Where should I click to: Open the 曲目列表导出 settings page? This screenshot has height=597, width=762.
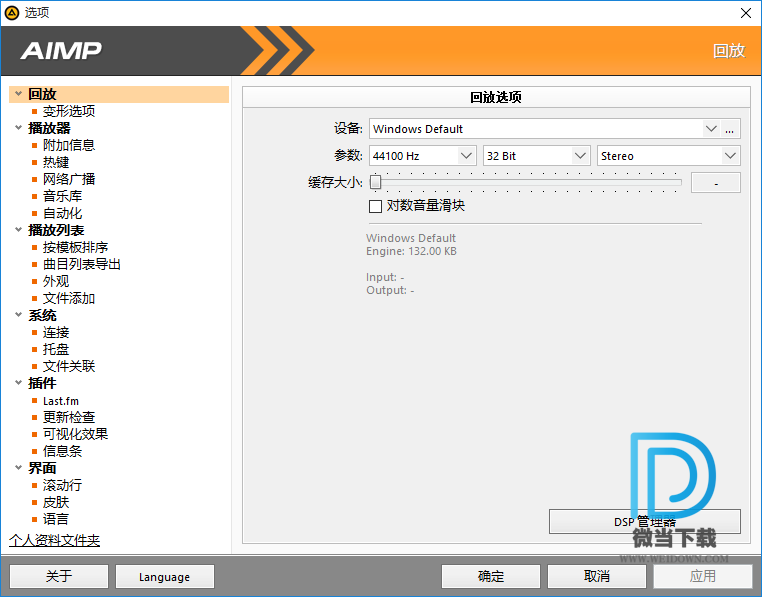[82, 264]
